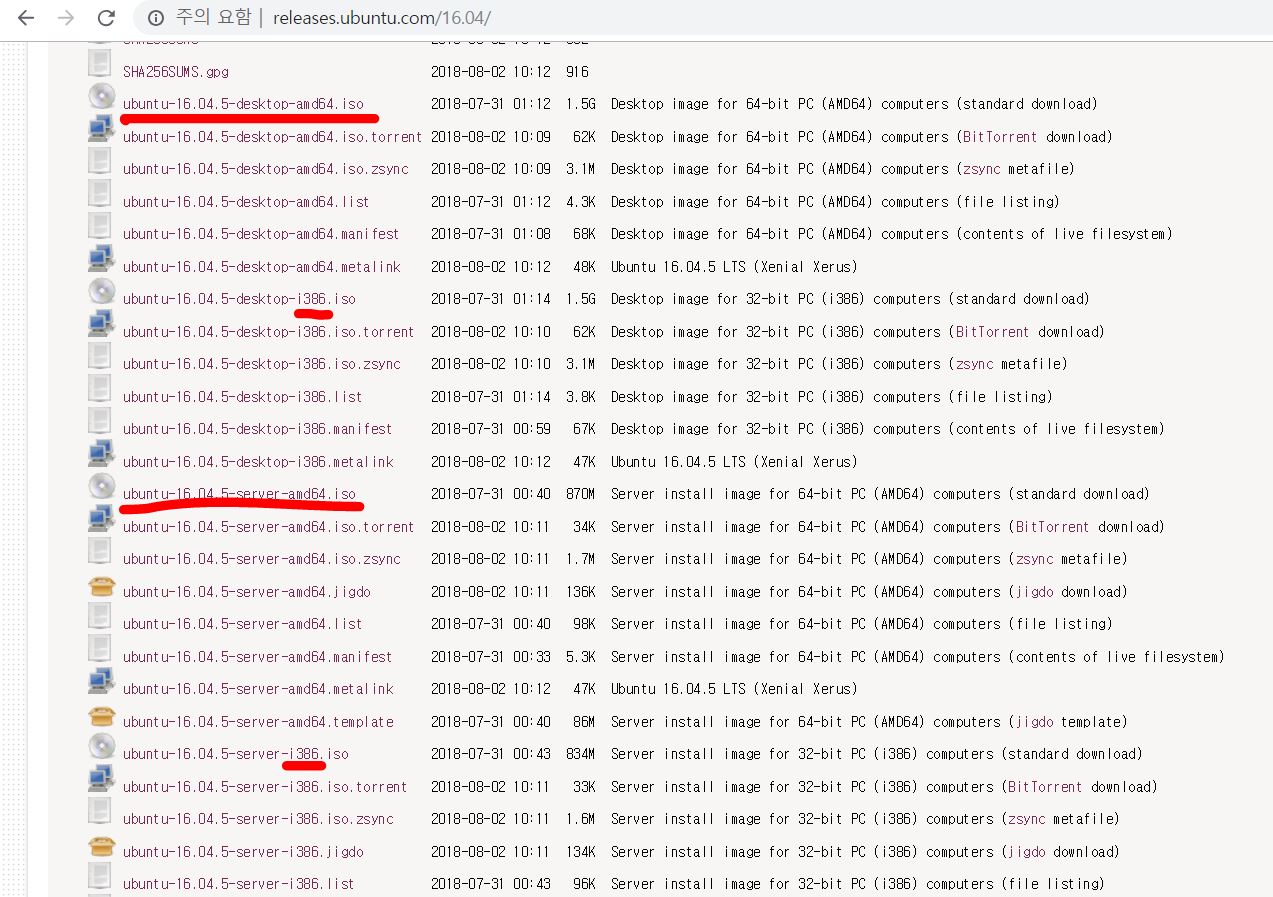Open ubuntu-16.04.5-desktop-i386.list link
This screenshot has width=1273, height=897.
pyautogui.click(x=242, y=397)
